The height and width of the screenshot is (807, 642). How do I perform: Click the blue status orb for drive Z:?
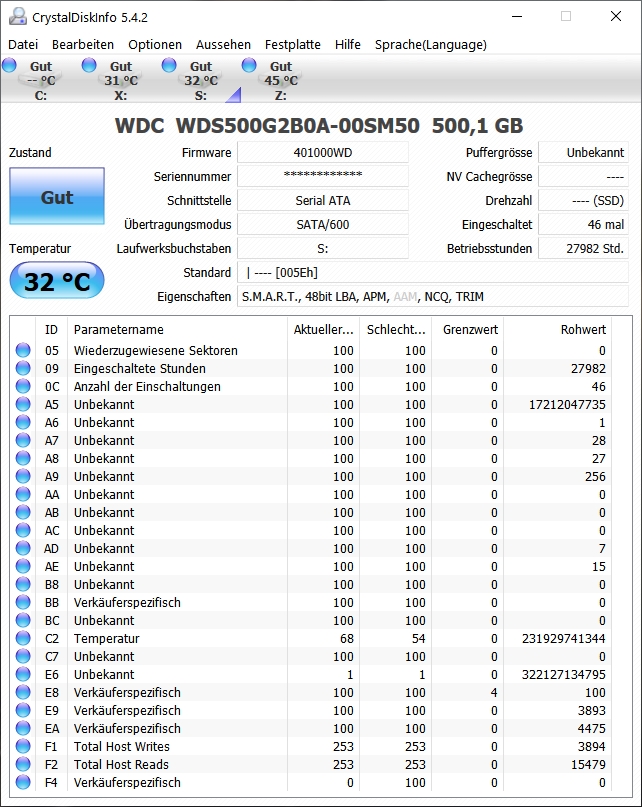point(249,66)
